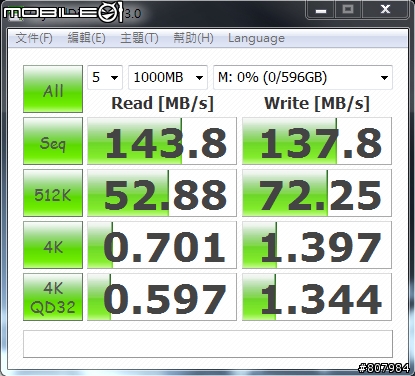The height and width of the screenshot is (376, 415).
Task: Select the 4K QD32 write value 1.344
Action: click(317, 297)
